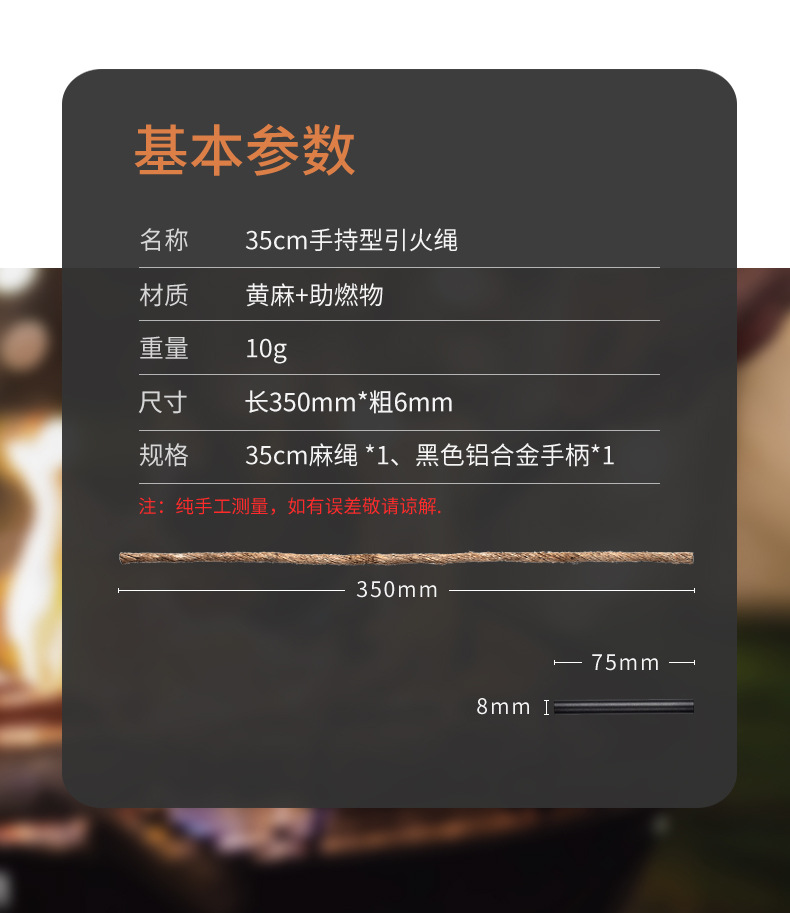
Task: Select the 规格 label
Action: (164, 455)
